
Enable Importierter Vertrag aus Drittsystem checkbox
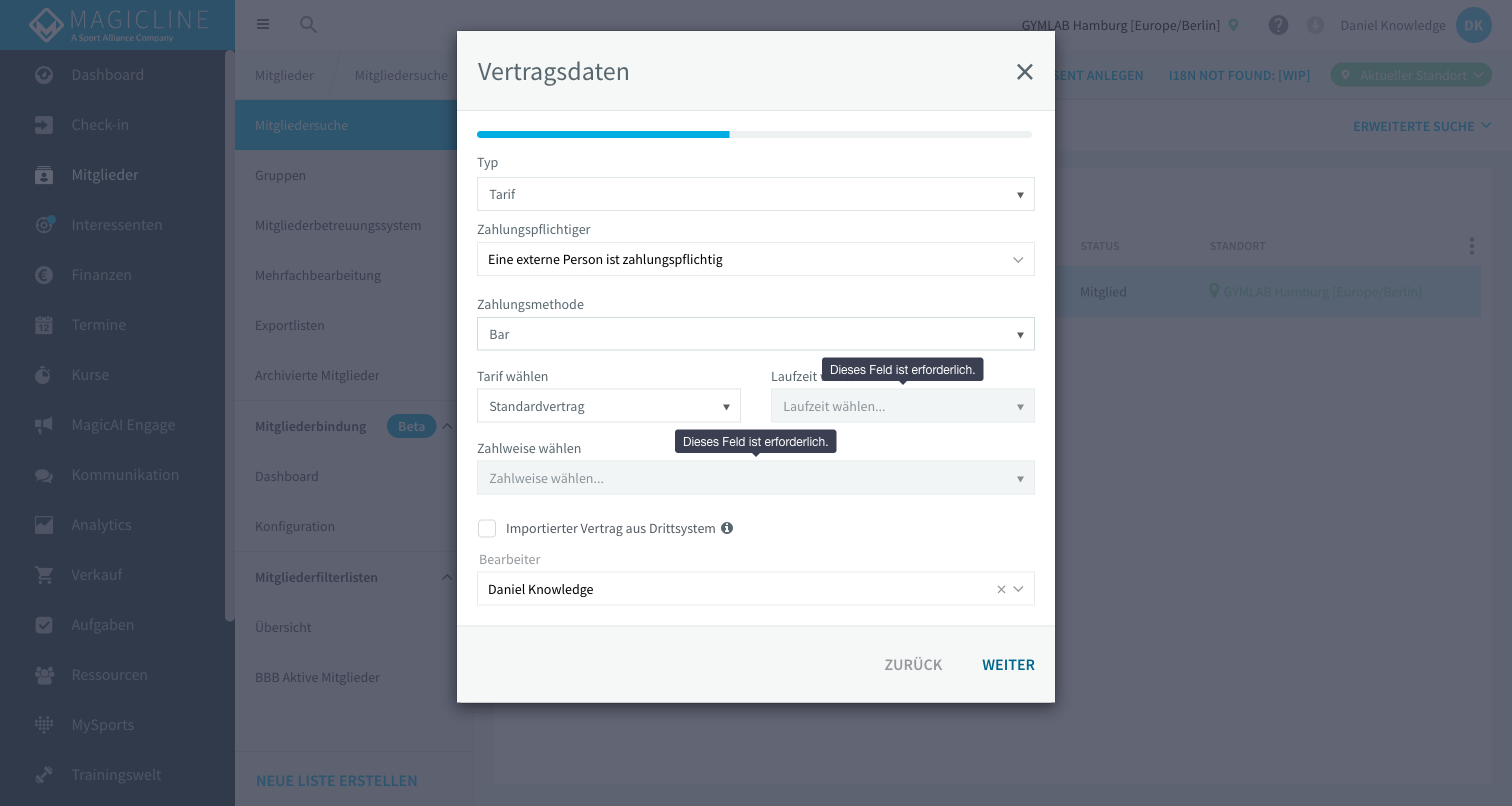487,528
